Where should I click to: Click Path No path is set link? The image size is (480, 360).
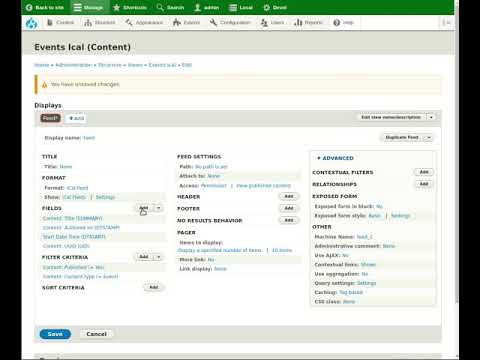pos(211,166)
